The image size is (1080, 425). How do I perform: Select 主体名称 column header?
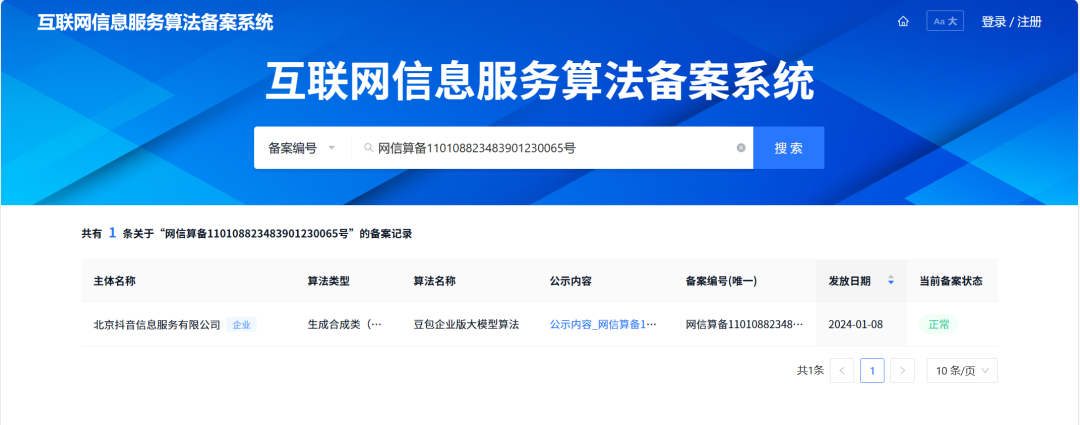coord(114,281)
